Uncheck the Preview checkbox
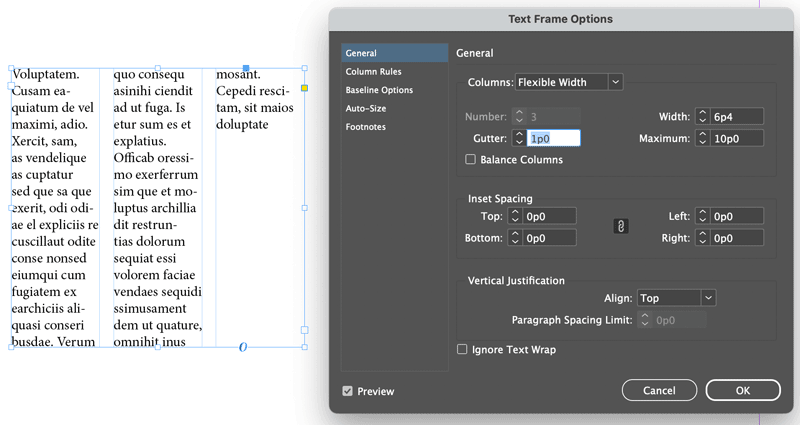The width and height of the screenshot is (800, 425). [347, 391]
